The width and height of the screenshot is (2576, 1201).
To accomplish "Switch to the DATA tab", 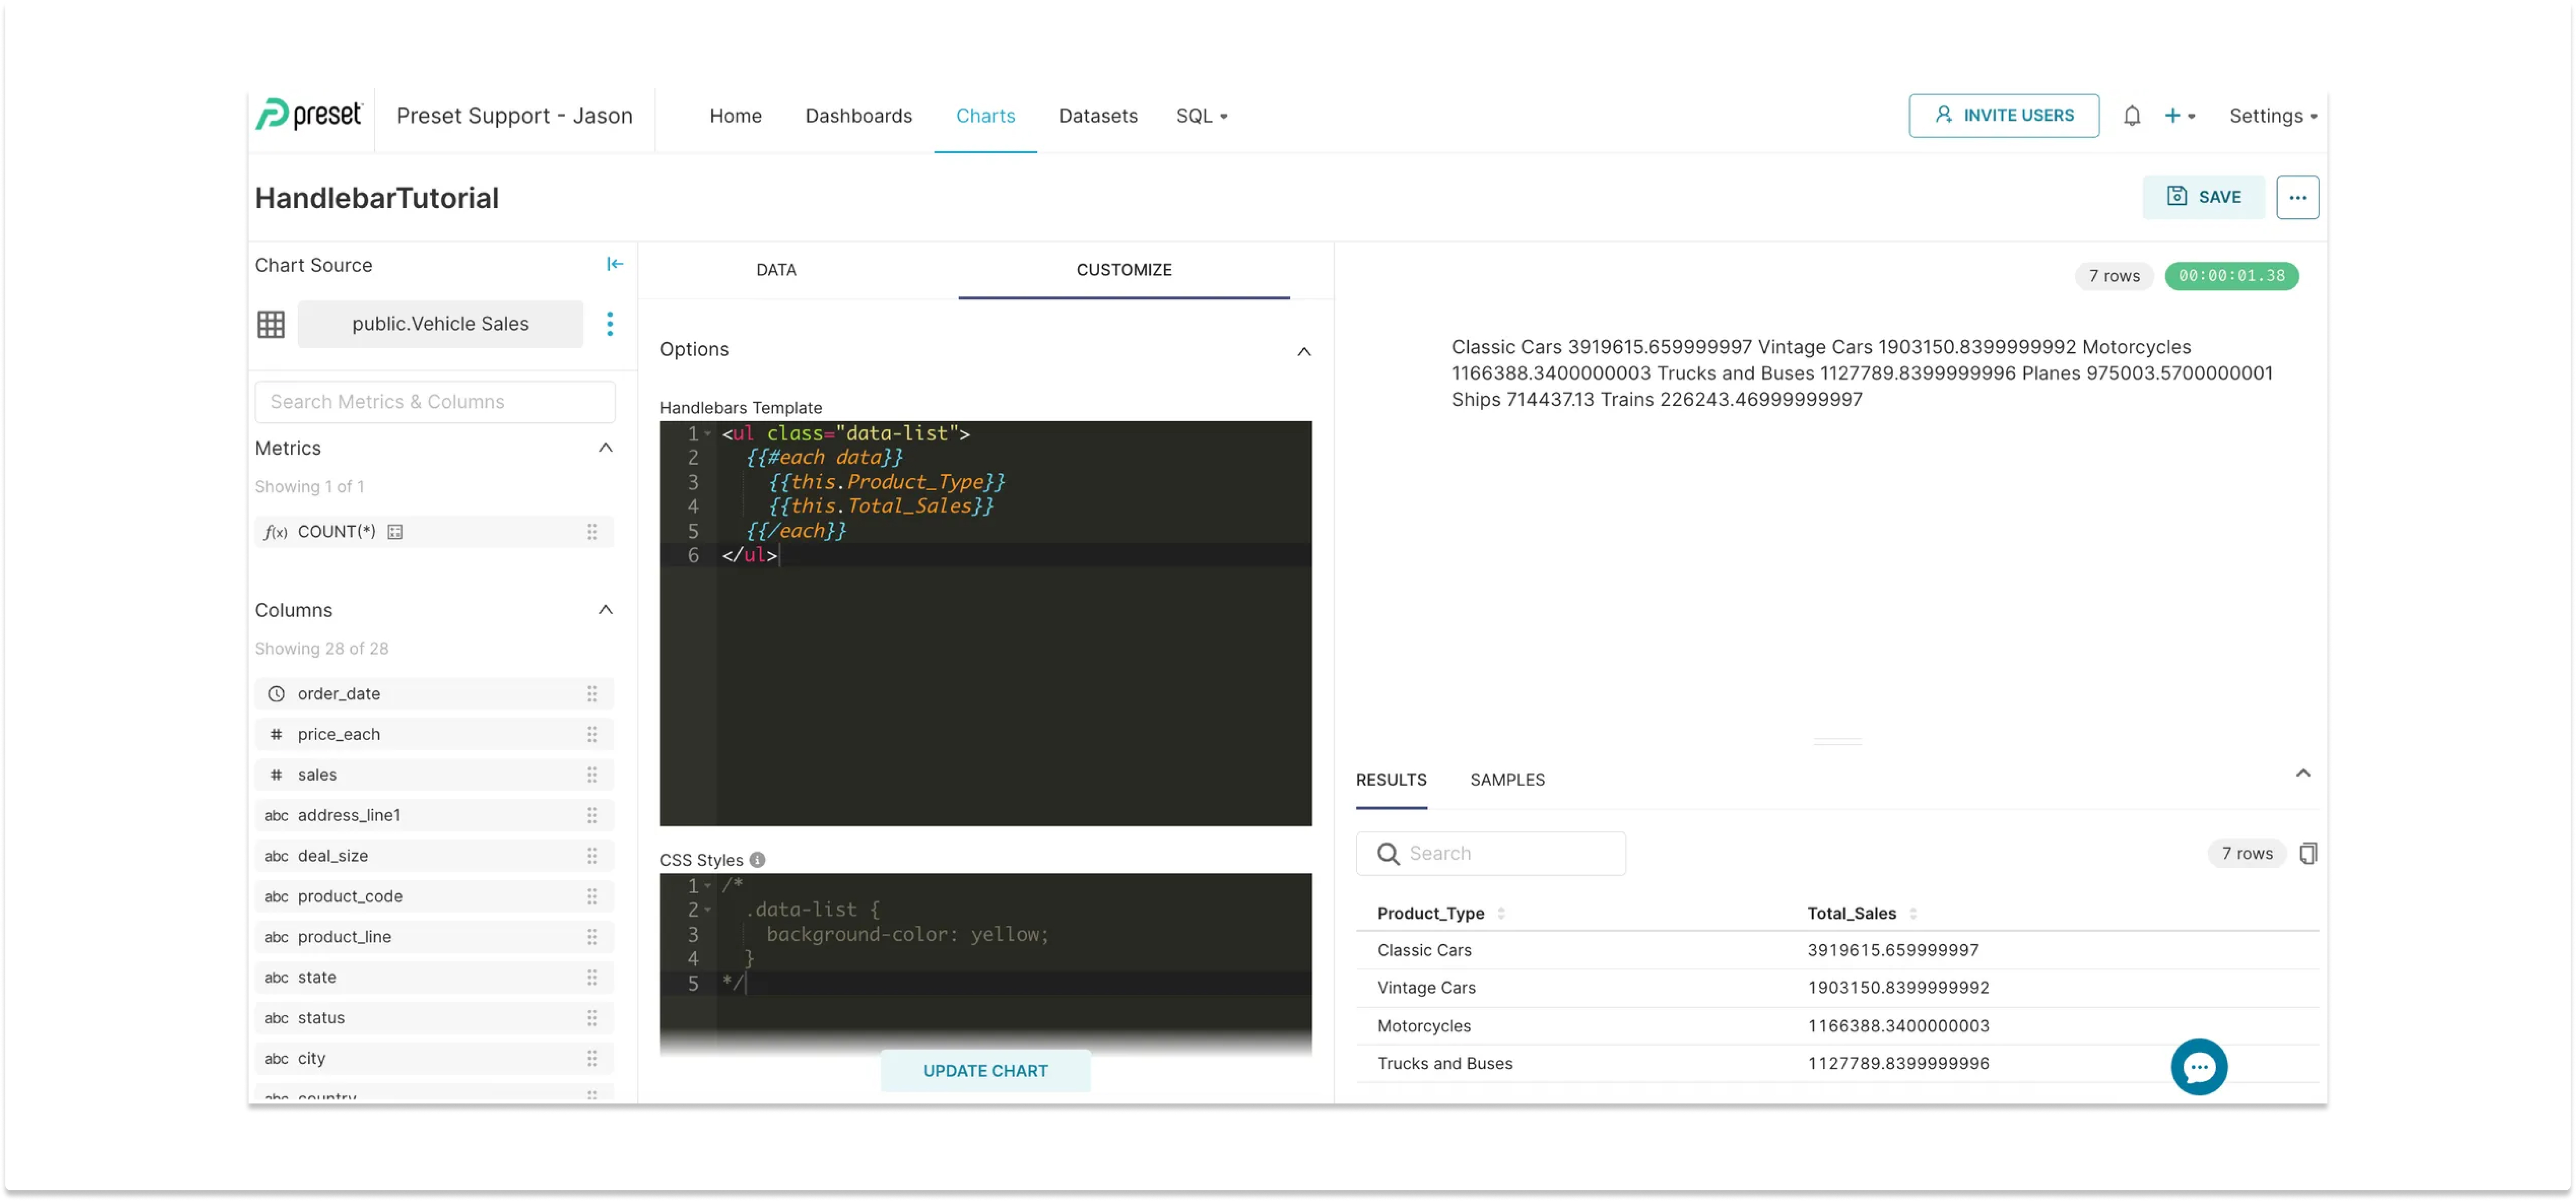I will pyautogui.click(x=776, y=269).
